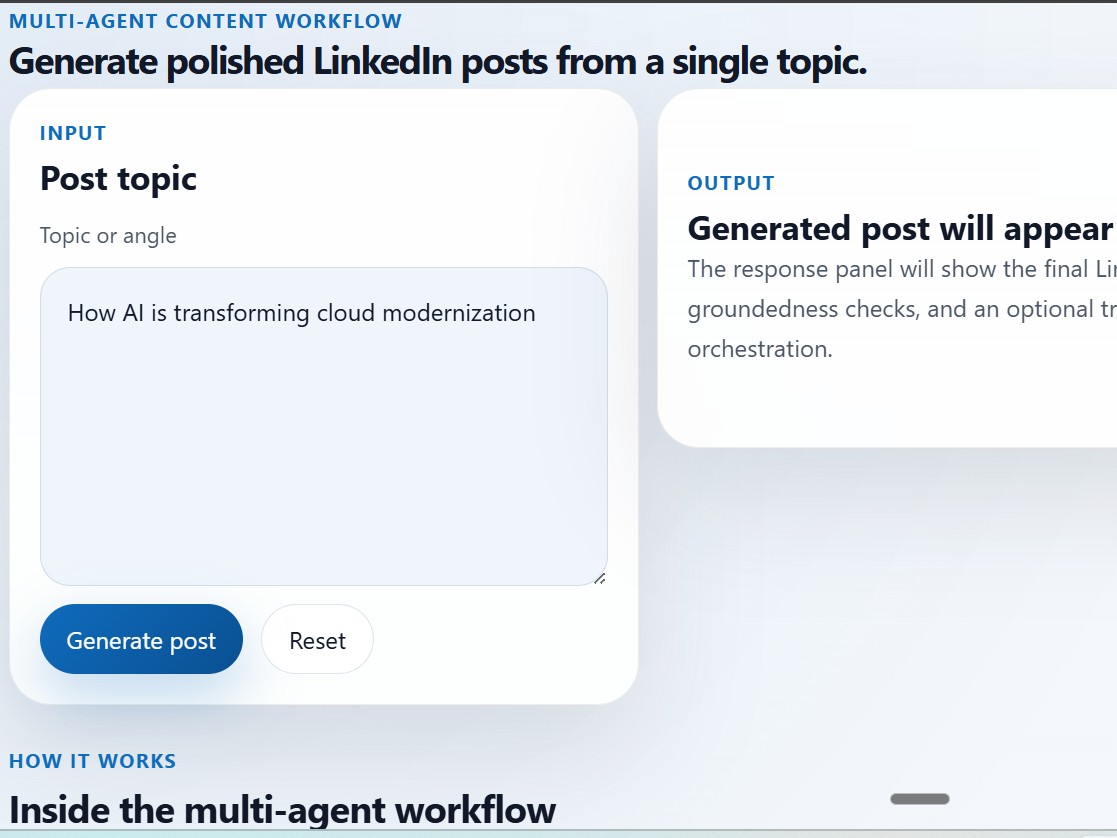
Task: Select the topic text about cloud modernization
Action: (300, 313)
